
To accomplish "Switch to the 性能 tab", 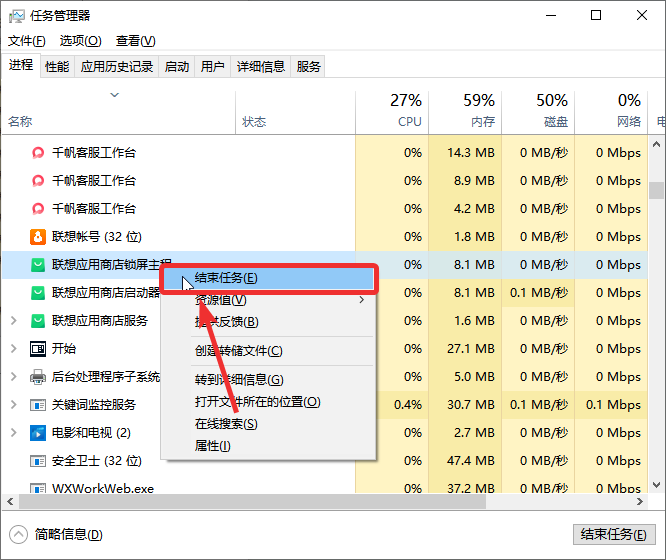I will (x=57, y=67).
